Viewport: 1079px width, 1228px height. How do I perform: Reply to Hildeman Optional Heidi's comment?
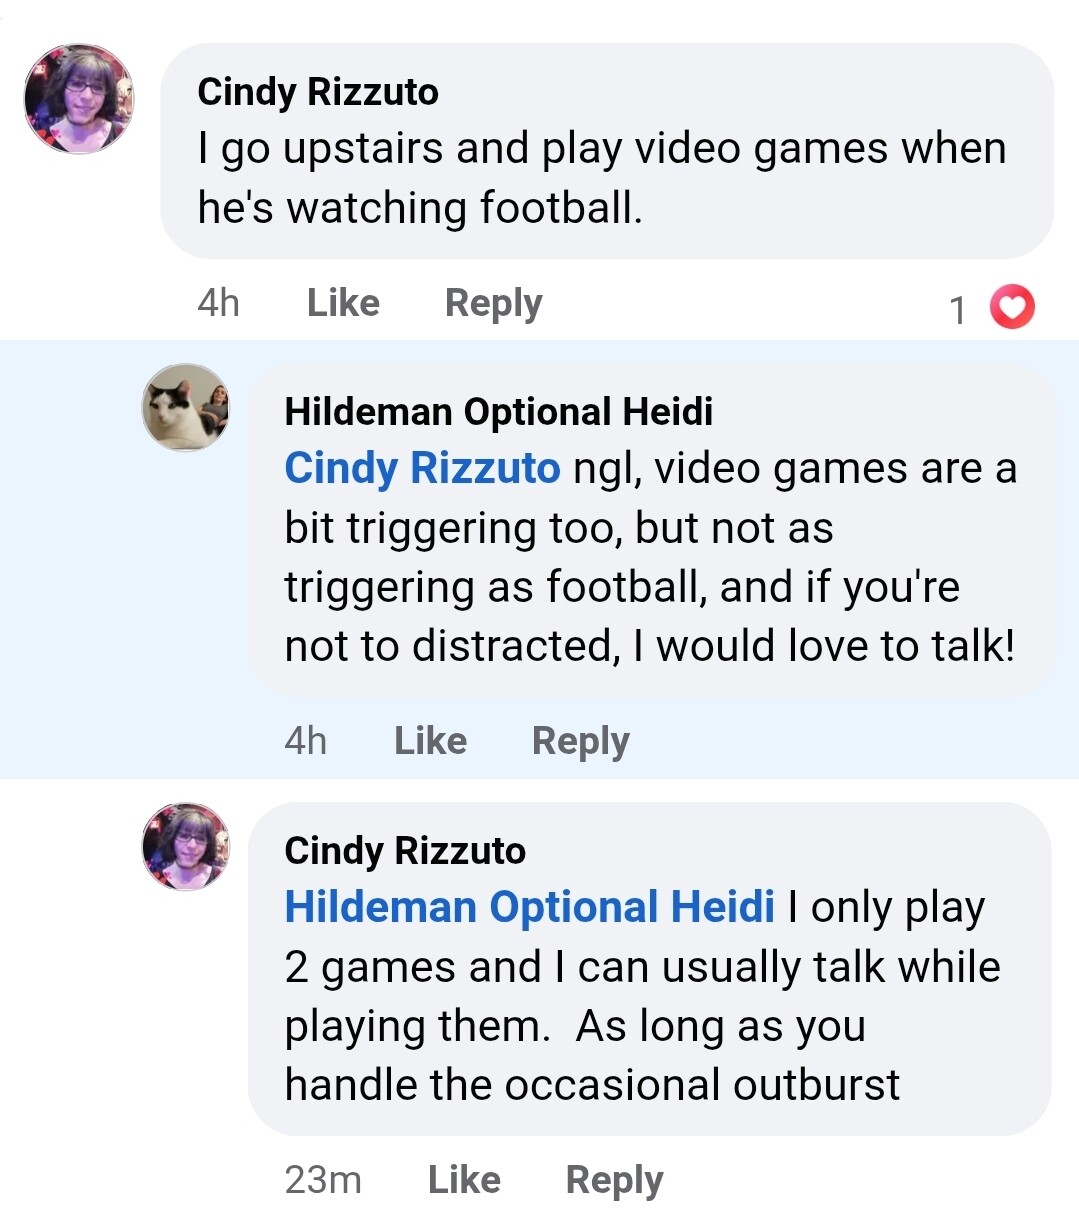(x=580, y=741)
